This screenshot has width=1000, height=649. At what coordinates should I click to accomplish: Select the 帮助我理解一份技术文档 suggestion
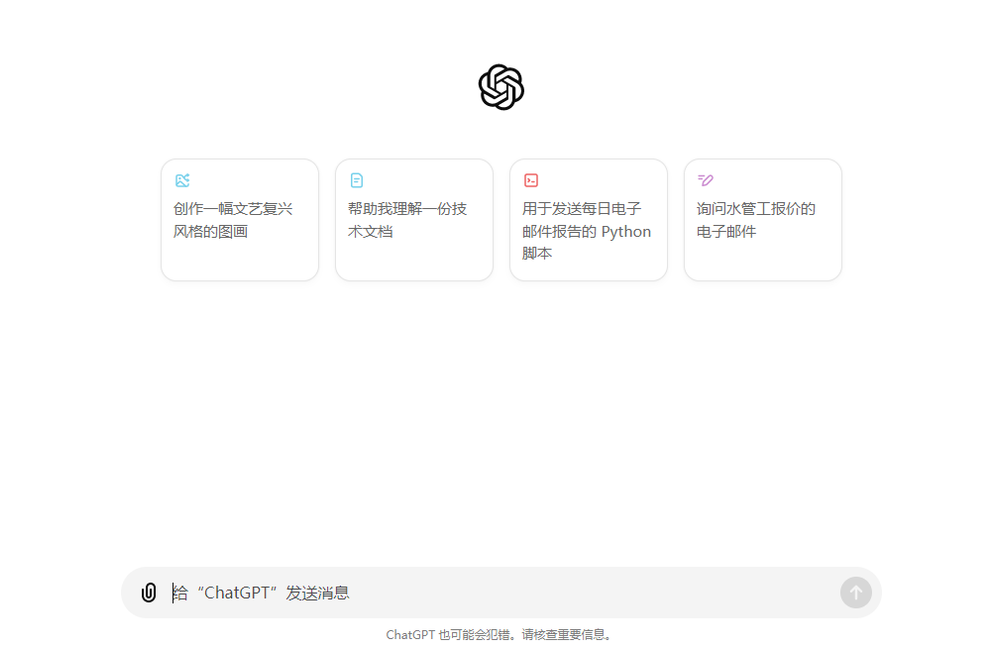[414, 220]
